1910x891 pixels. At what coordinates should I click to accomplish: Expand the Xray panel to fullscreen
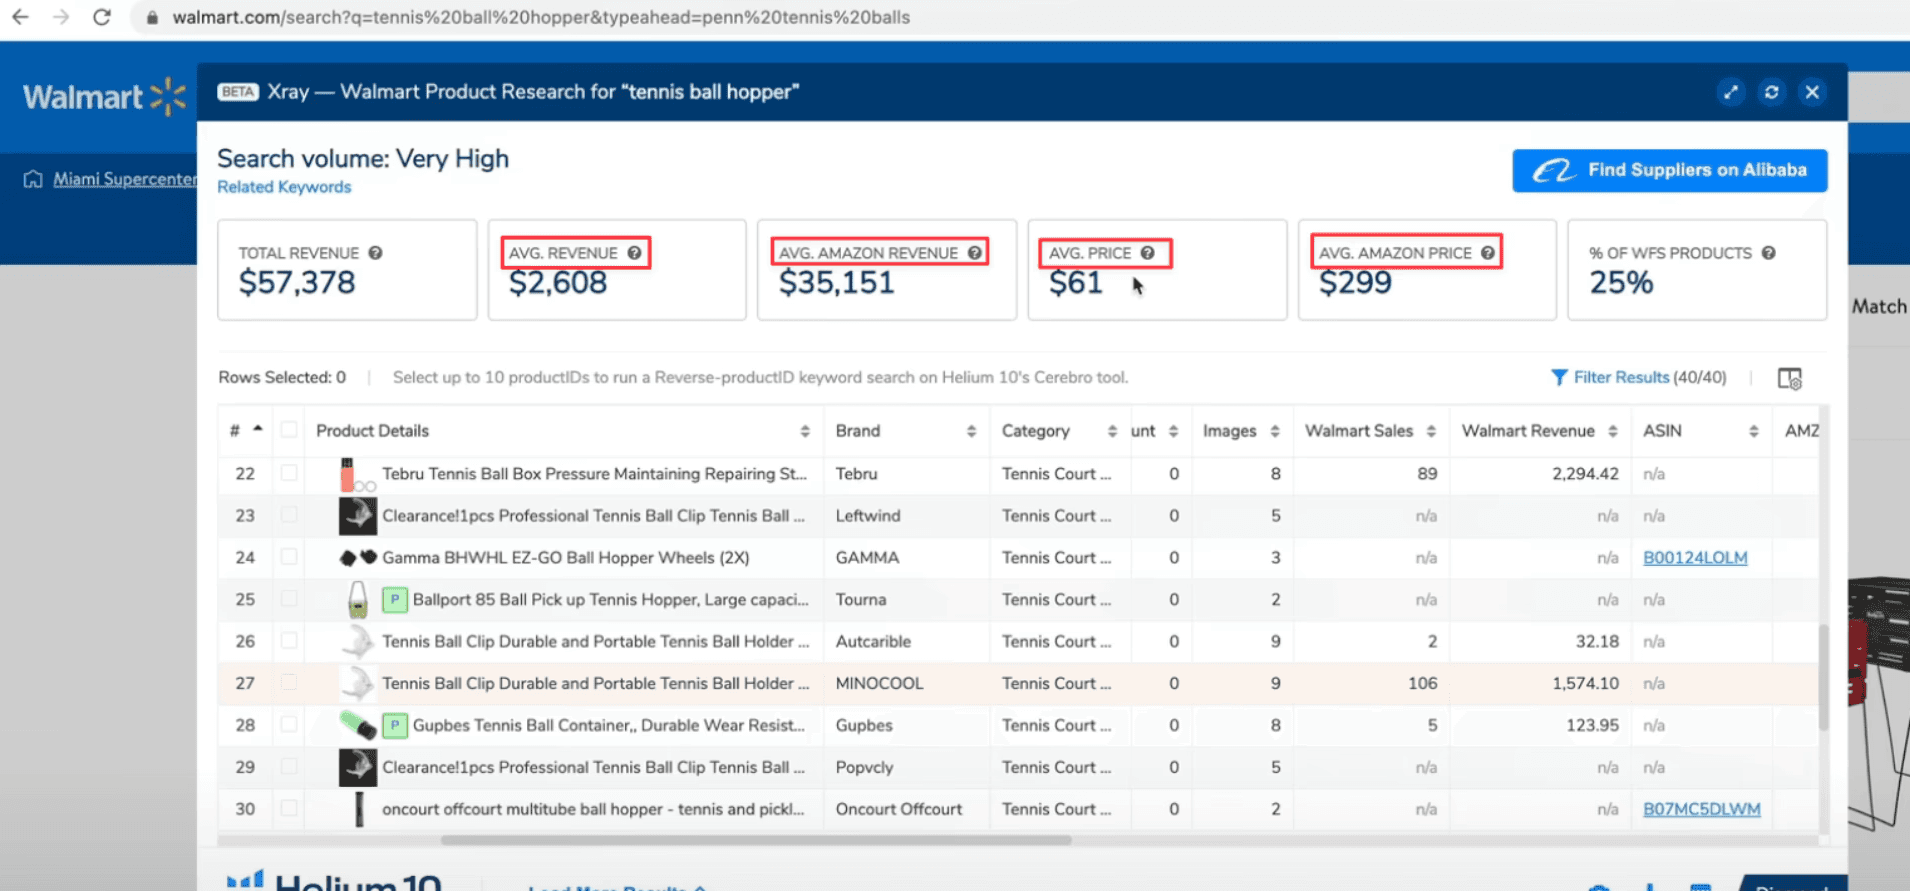tap(1731, 92)
